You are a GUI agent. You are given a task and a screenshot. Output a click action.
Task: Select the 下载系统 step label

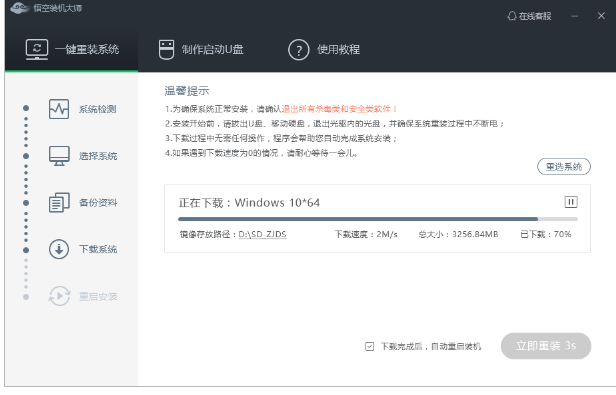tap(98, 249)
